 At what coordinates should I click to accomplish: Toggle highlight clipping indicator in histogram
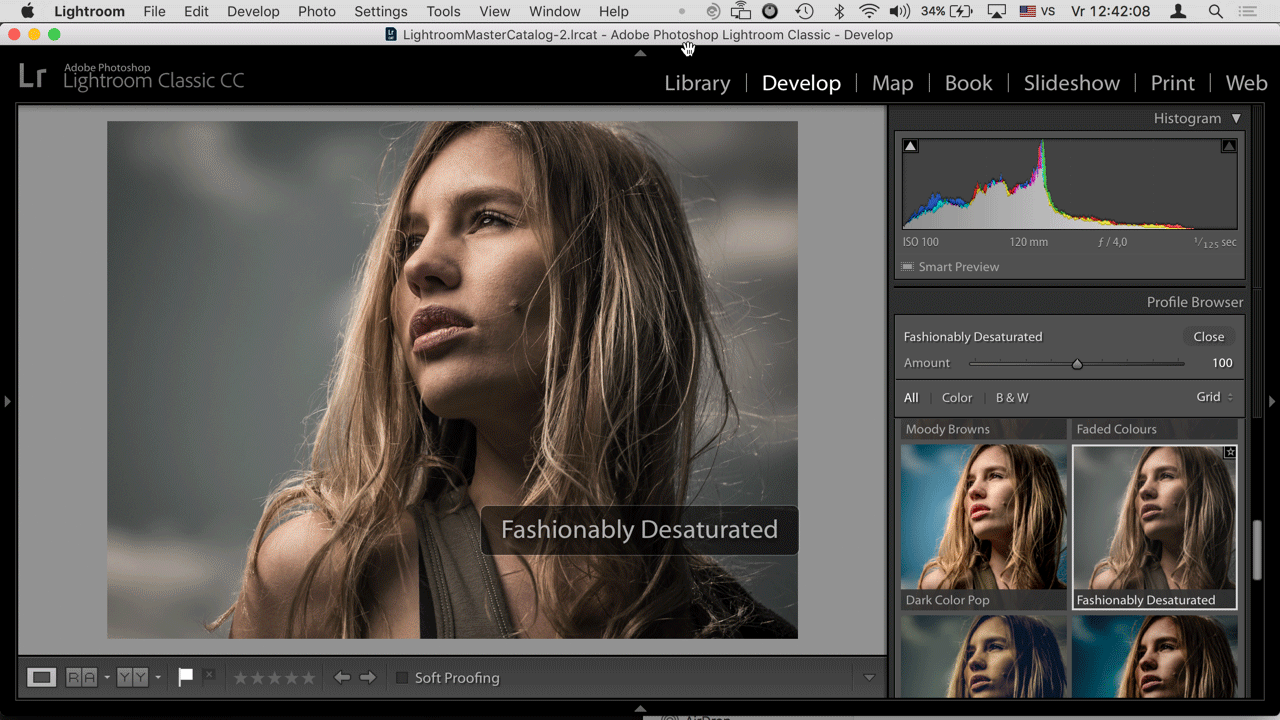pyautogui.click(x=1229, y=146)
